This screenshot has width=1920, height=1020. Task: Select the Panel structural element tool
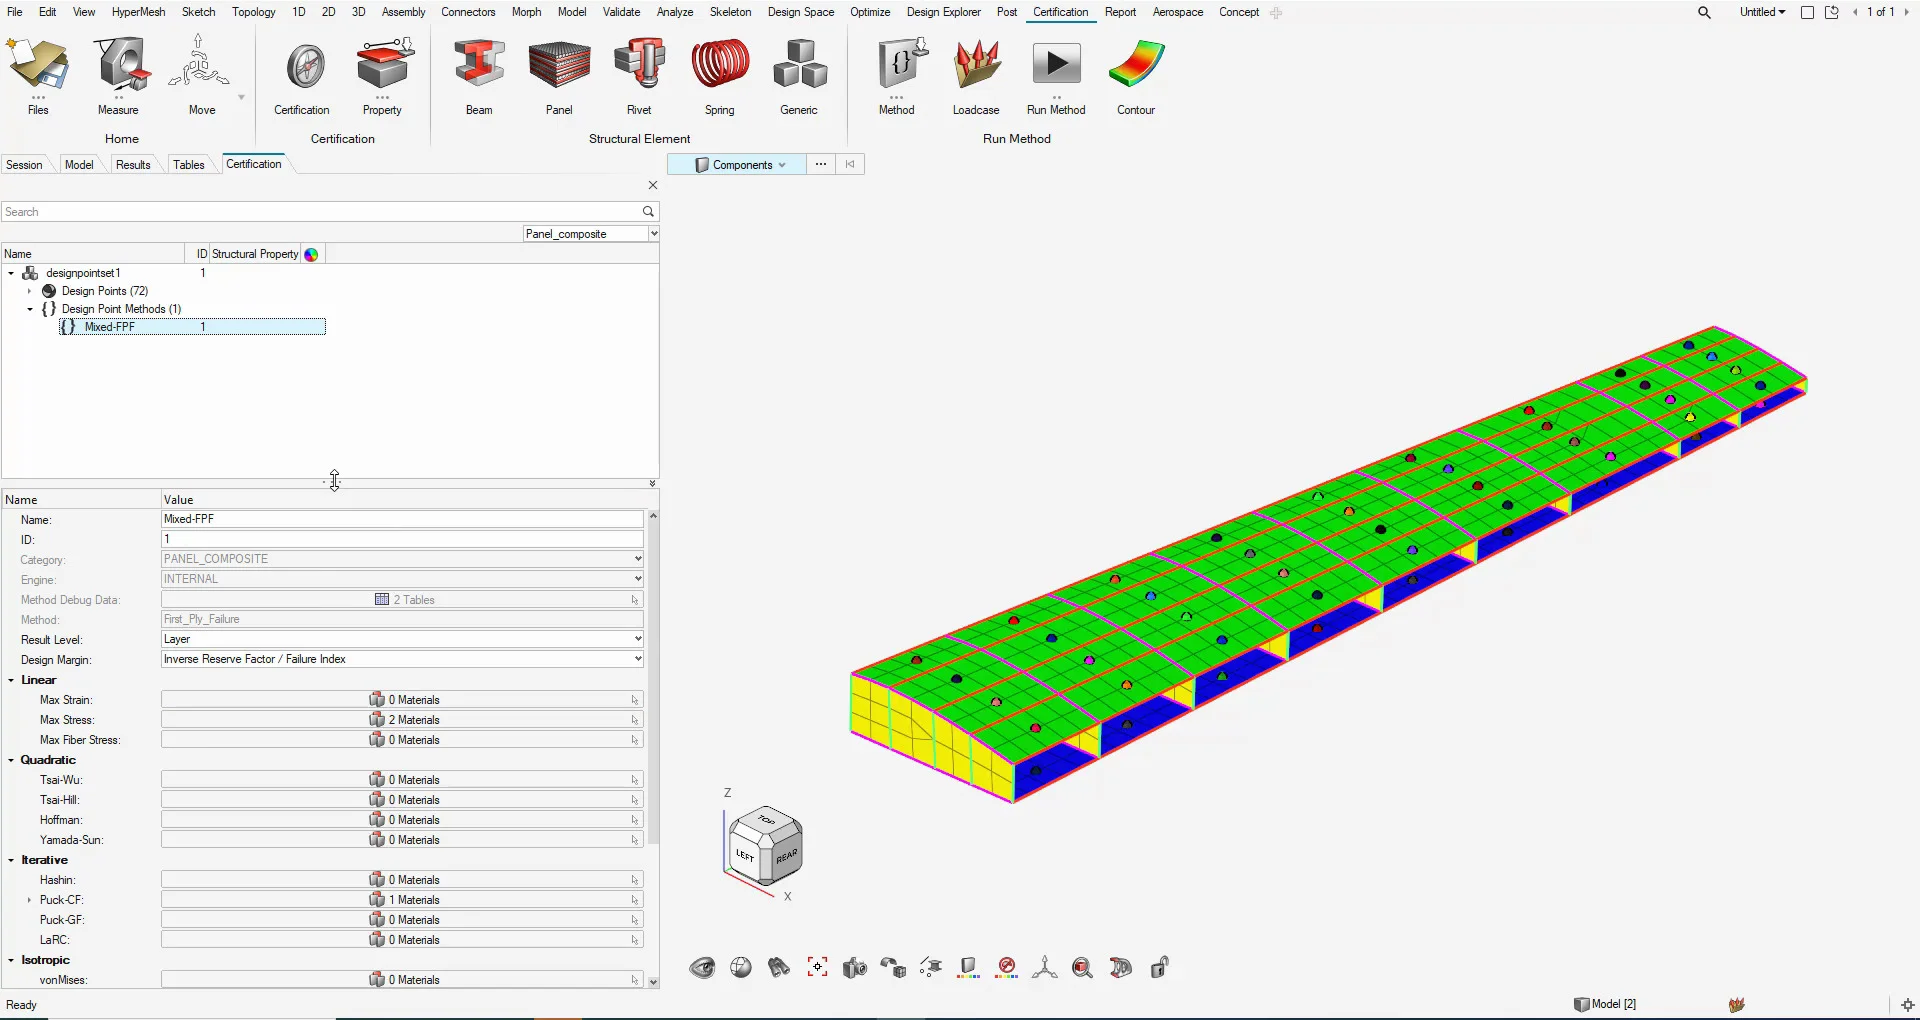(x=559, y=66)
